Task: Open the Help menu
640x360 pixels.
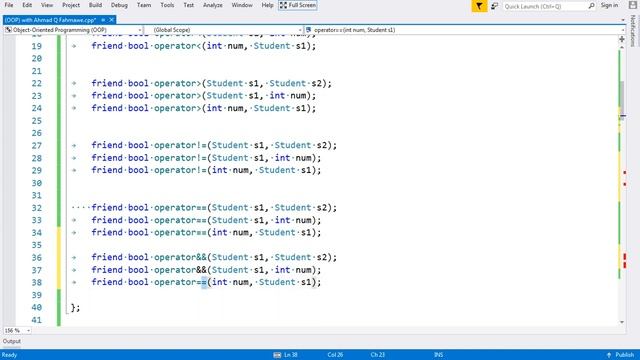Action: [x=267, y=5]
